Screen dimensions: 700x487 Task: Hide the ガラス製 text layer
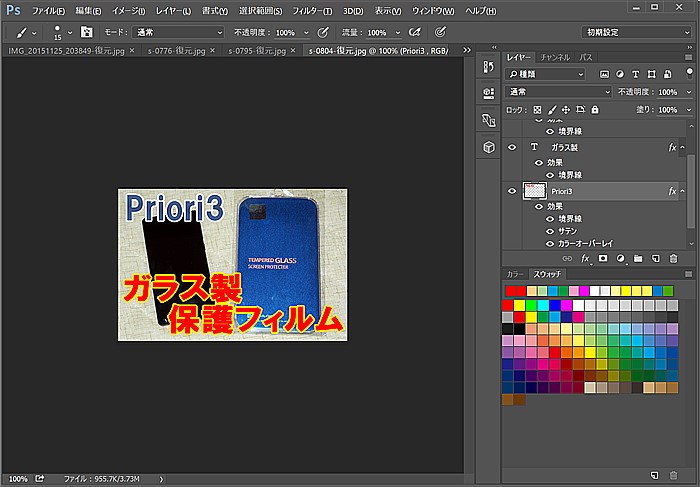[512, 147]
